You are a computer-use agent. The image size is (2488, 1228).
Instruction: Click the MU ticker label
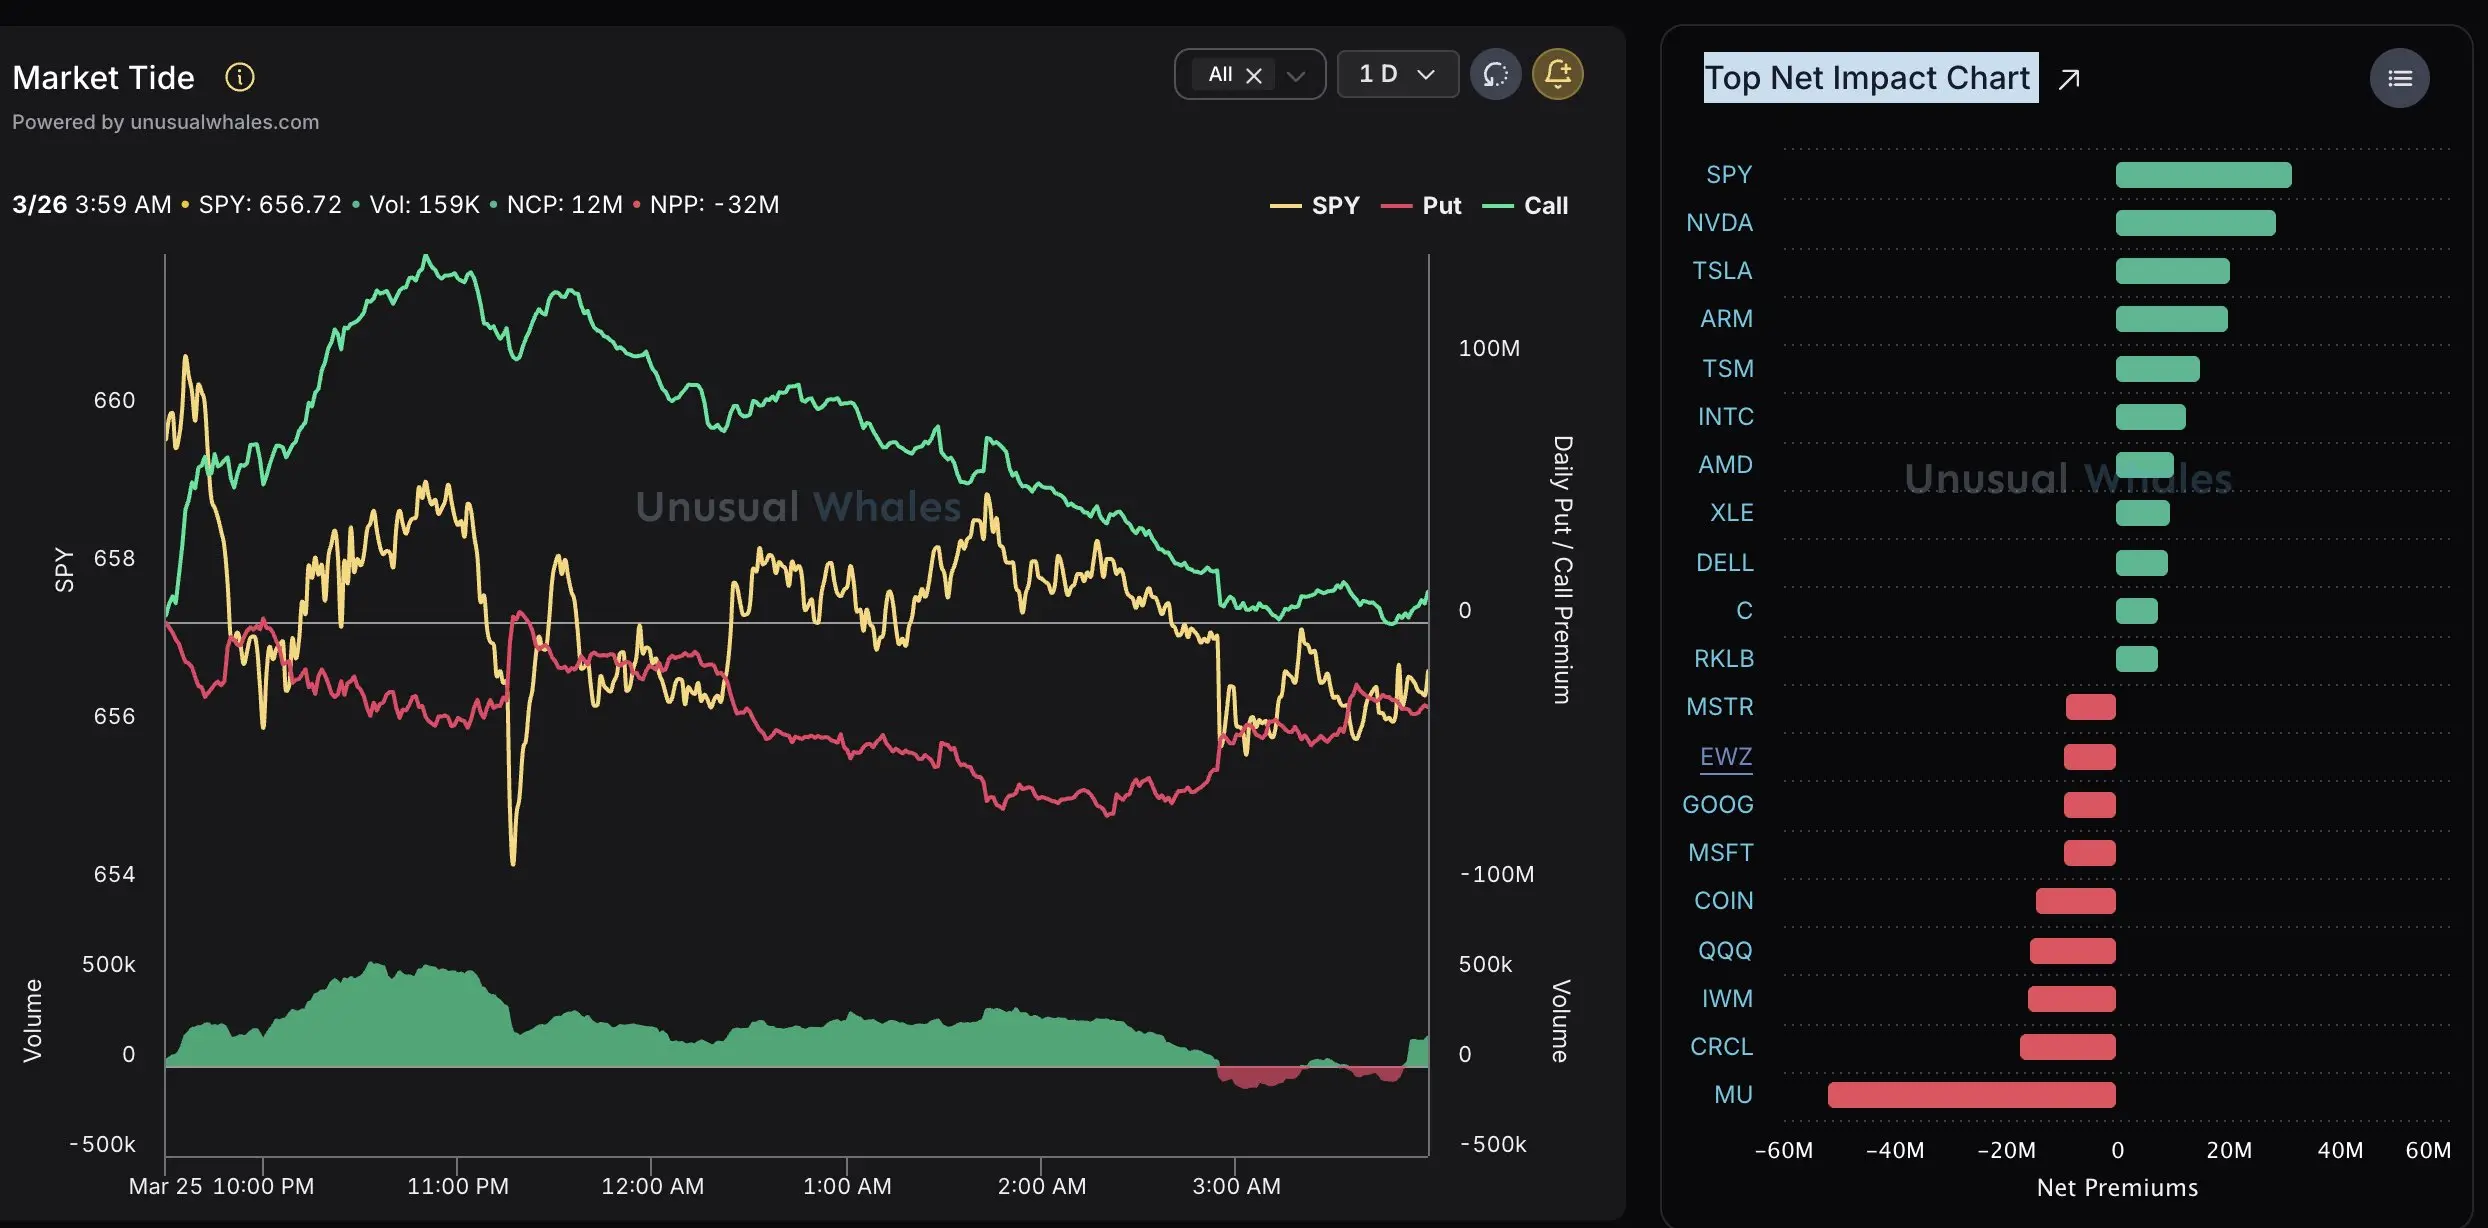(1733, 1095)
